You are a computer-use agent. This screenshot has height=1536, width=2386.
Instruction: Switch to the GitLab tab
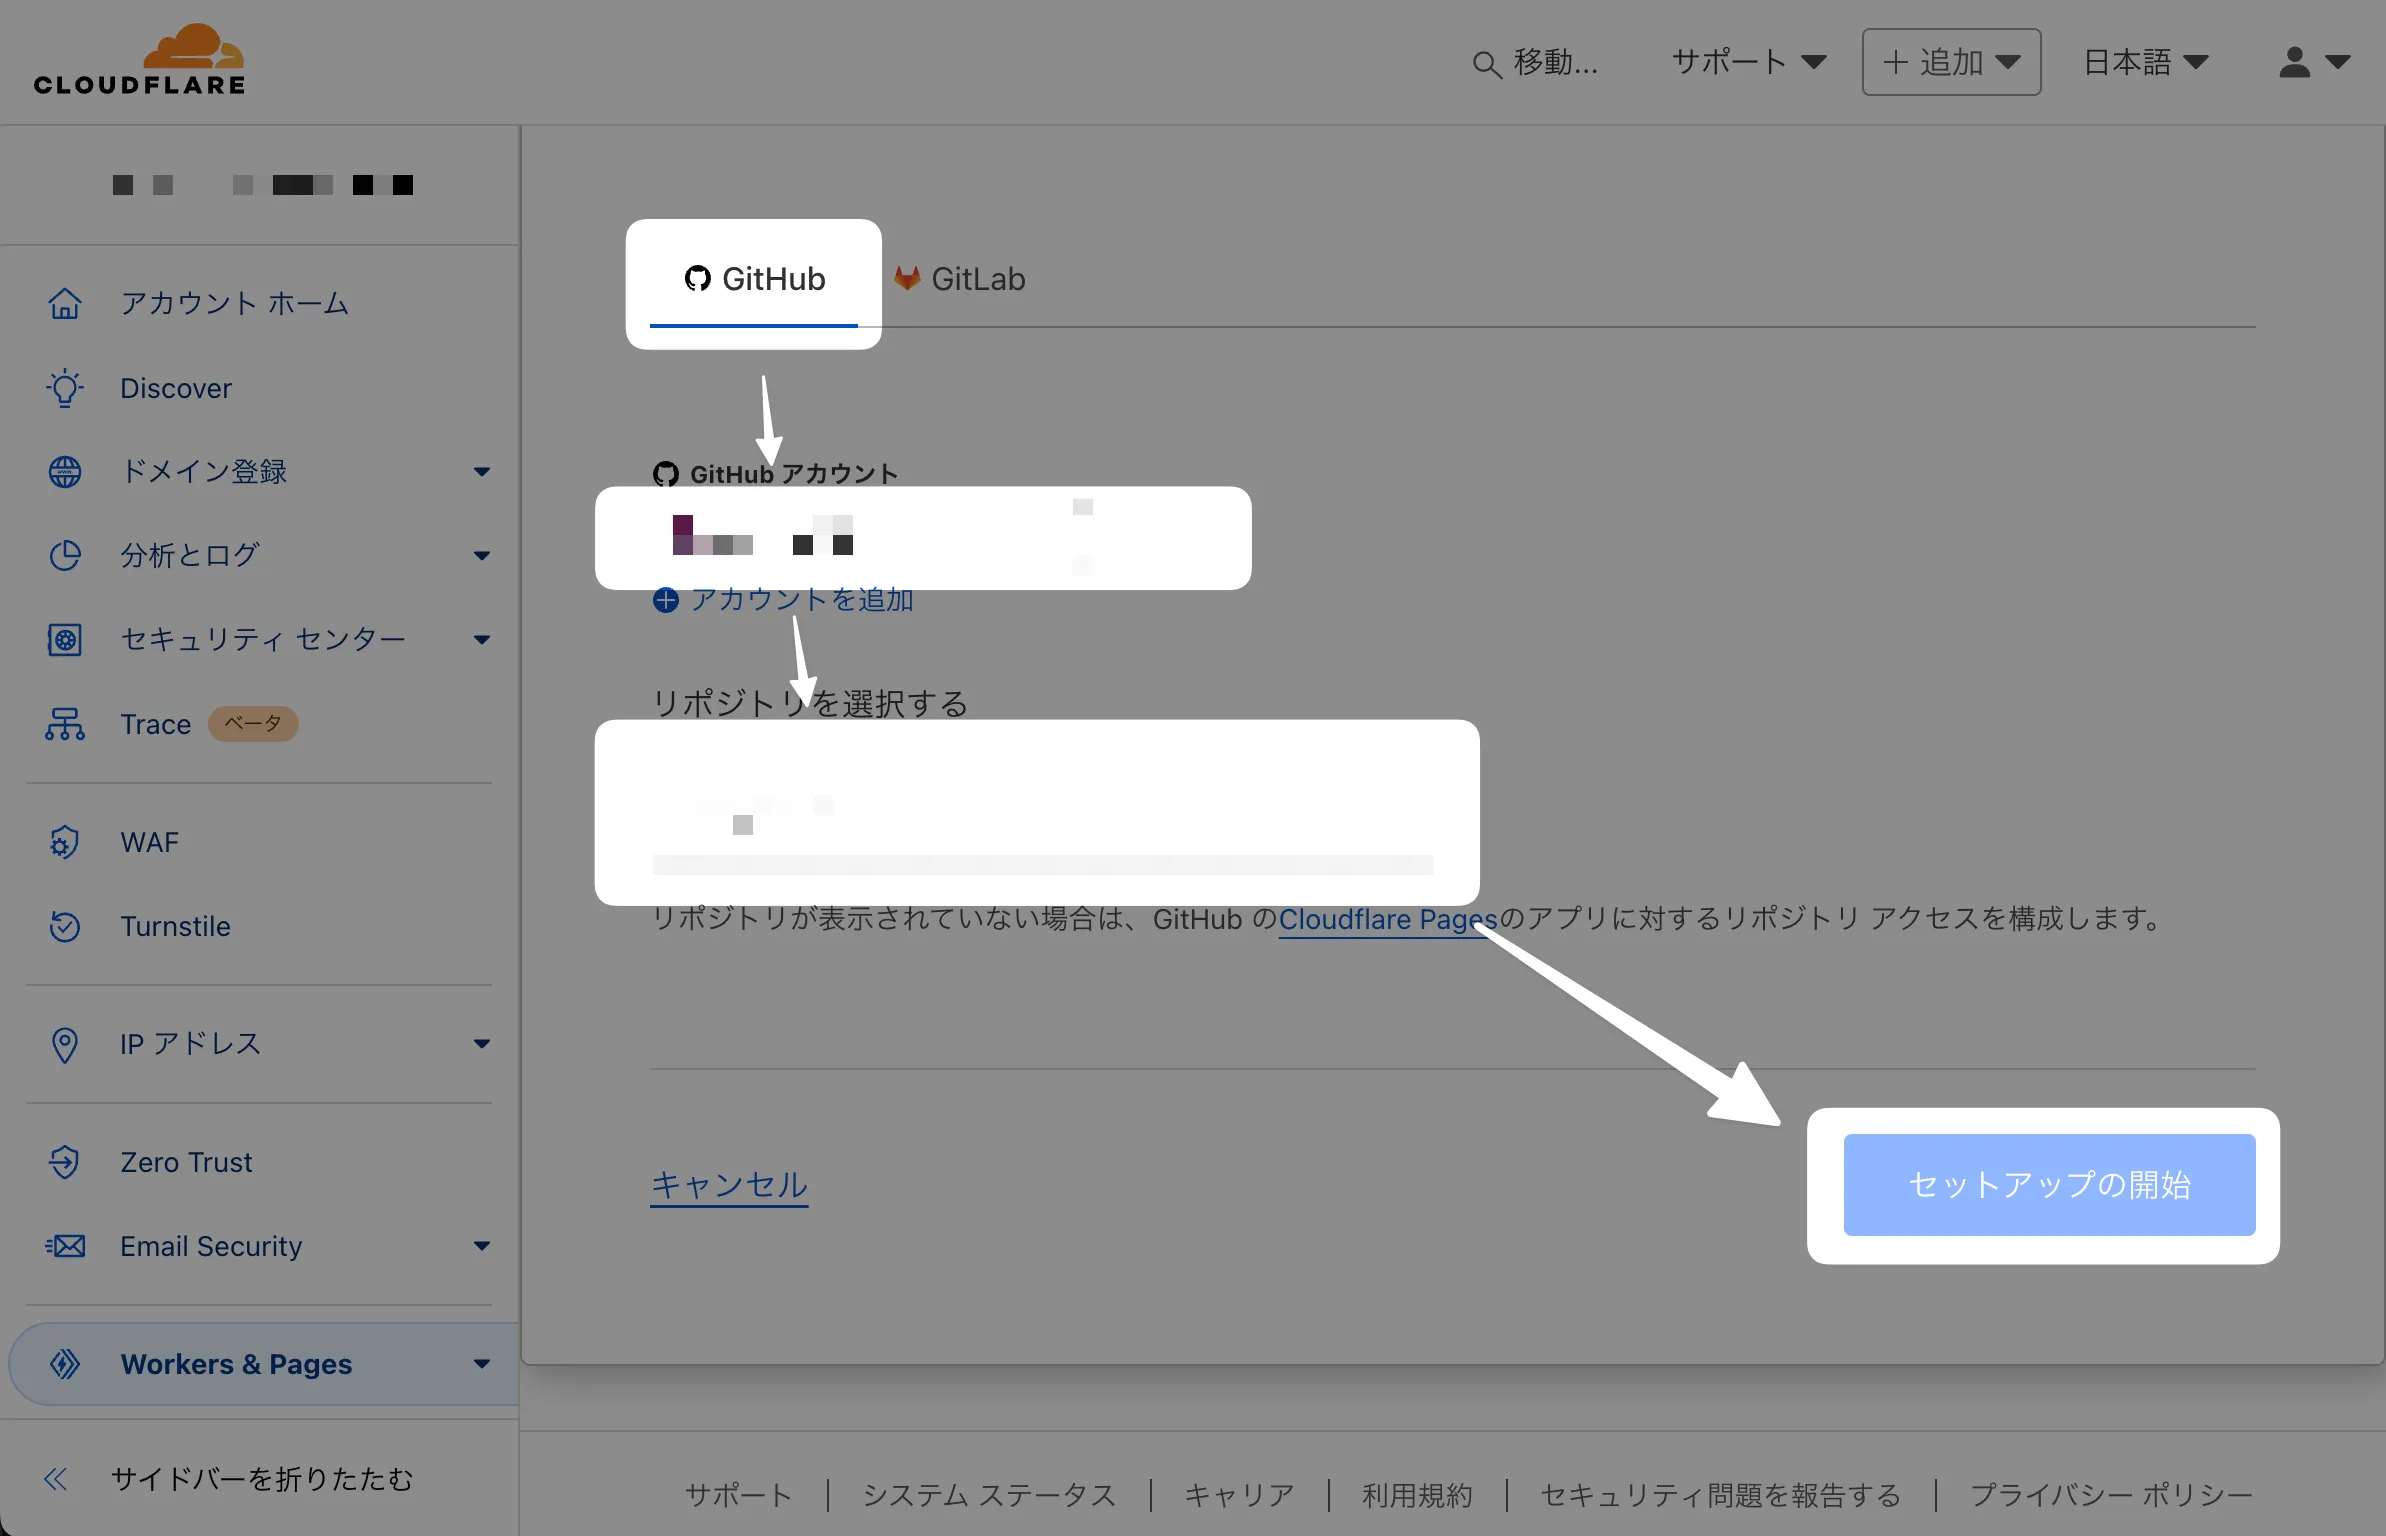(x=961, y=279)
